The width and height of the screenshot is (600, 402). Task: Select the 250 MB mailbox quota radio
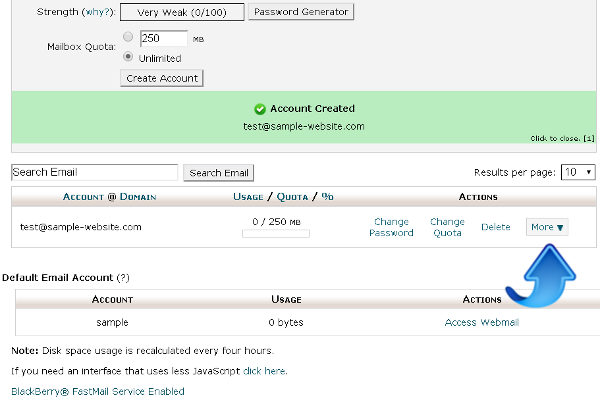coord(127,39)
